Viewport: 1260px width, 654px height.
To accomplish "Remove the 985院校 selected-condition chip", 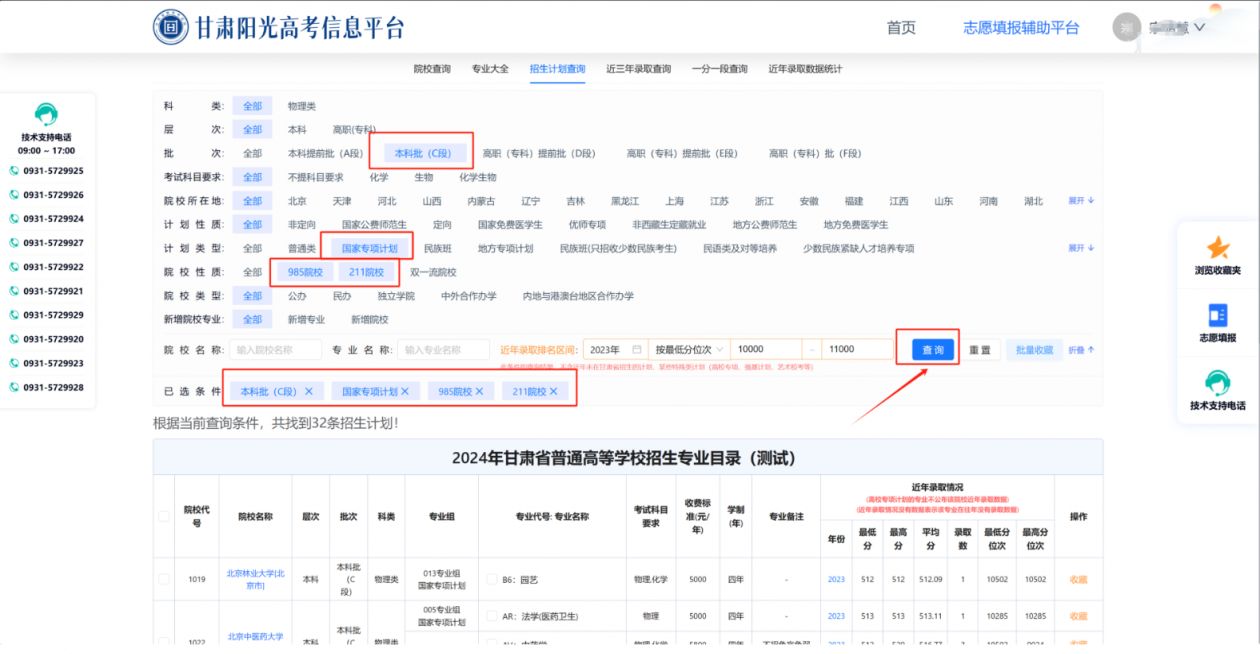I will click(x=479, y=391).
